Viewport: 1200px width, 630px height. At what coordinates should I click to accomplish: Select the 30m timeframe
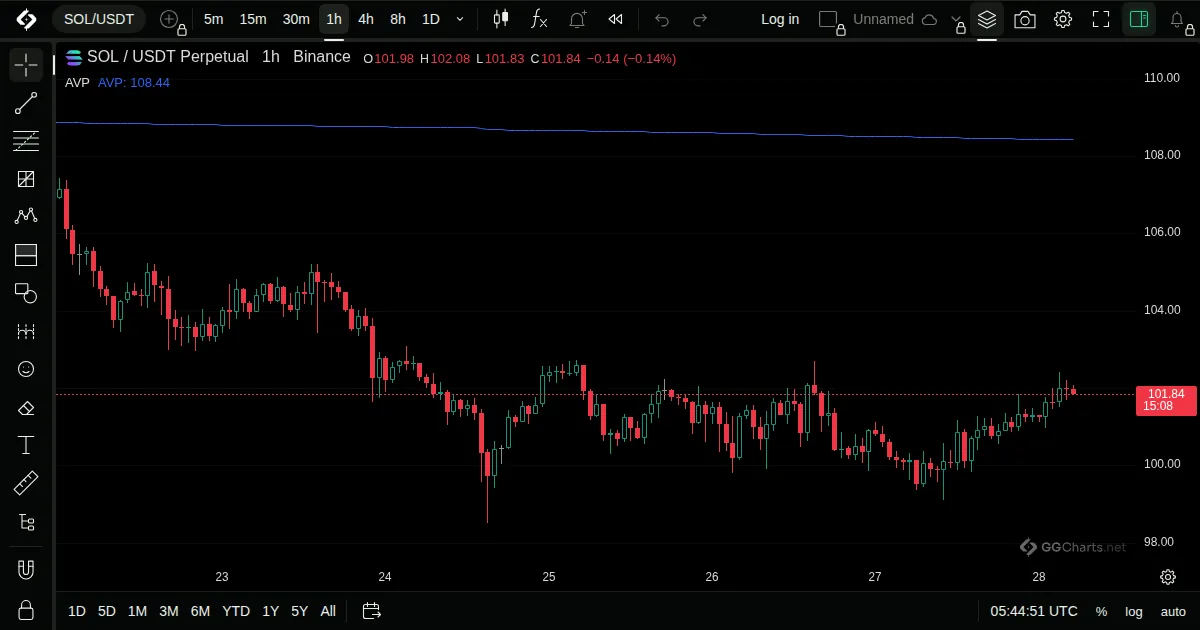[296, 19]
